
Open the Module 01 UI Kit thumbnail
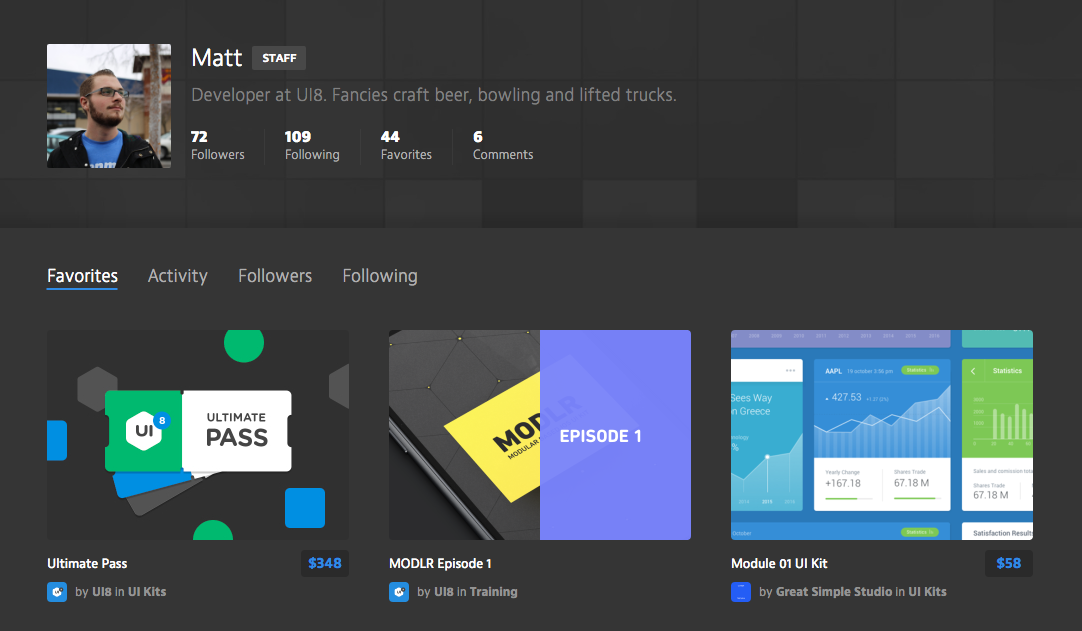[882, 435]
